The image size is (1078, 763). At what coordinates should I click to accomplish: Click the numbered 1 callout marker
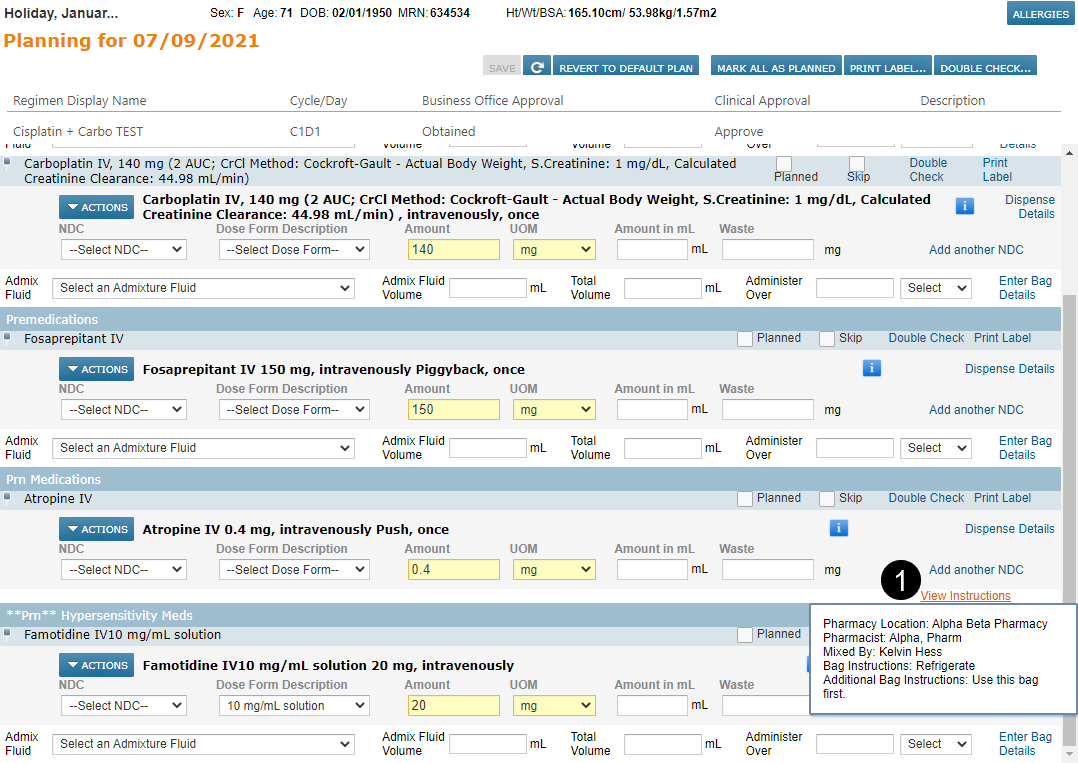click(x=900, y=582)
